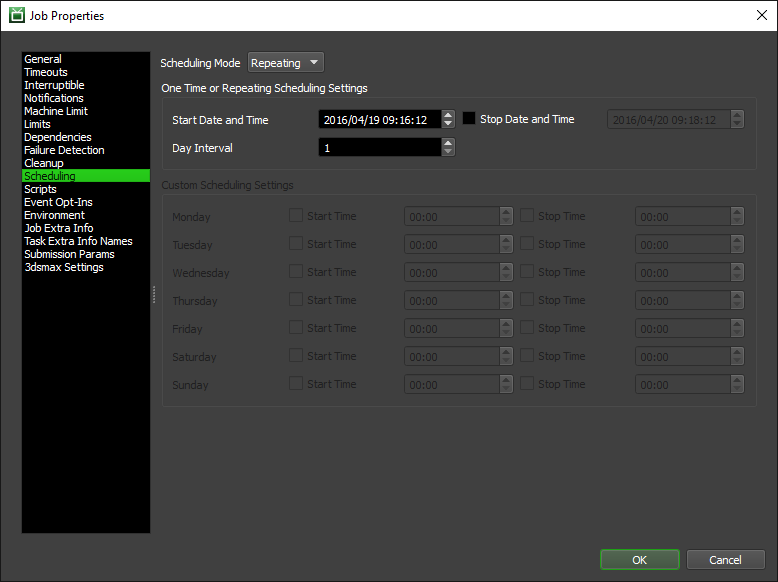The height and width of the screenshot is (582, 778).
Task: Click the OK button
Action: 640,560
